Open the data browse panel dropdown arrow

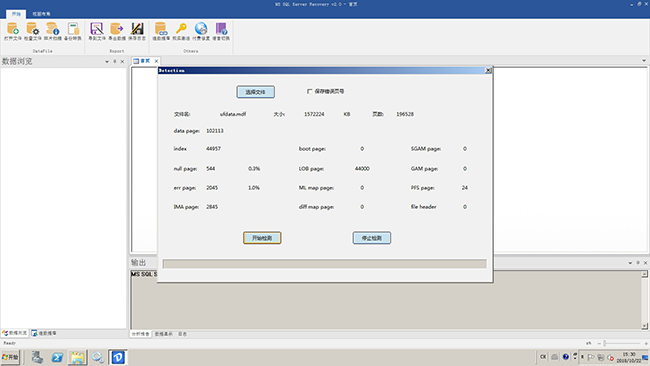107,61
